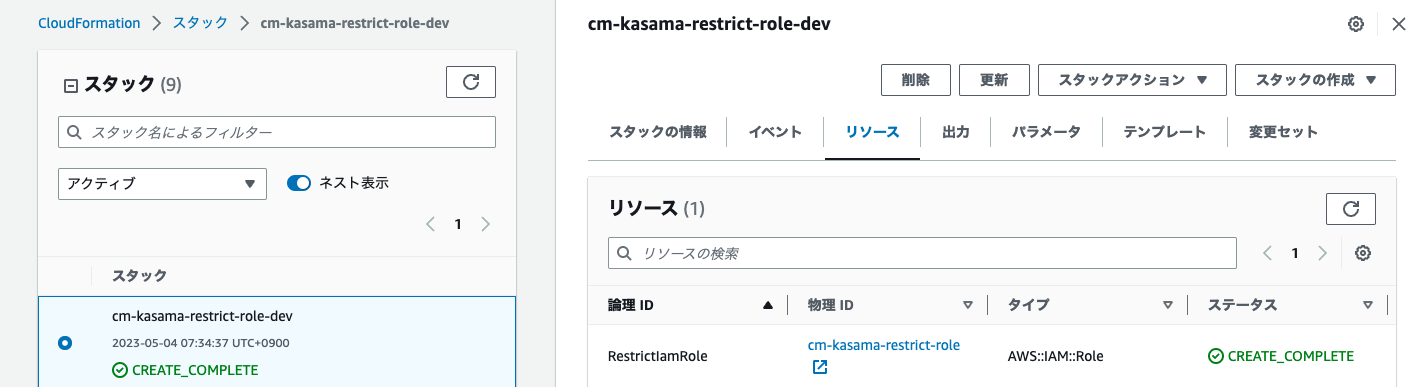Click stacks page number 1
This screenshot has height=387, width=1416.
click(x=458, y=224)
